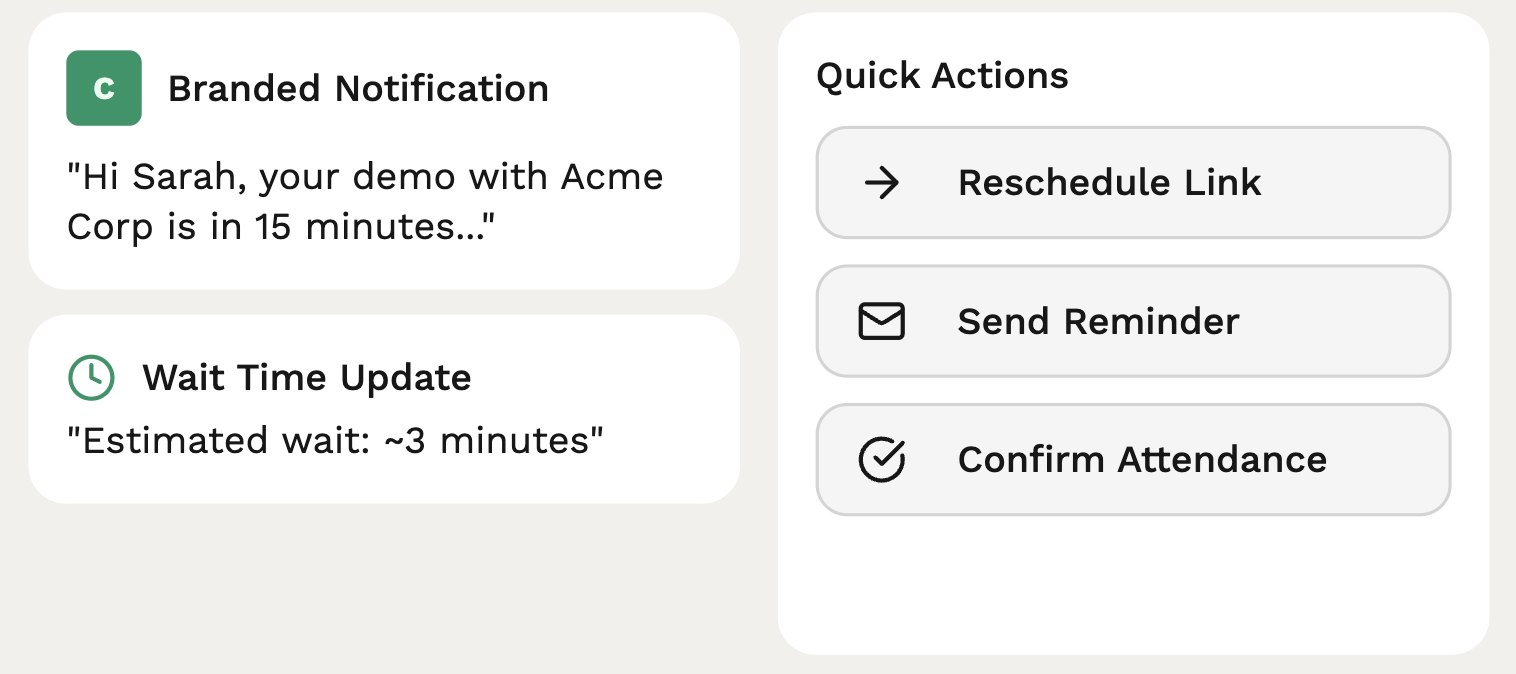Click the Wait Time Update heading
The height and width of the screenshot is (674, 1516).
(x=306, y=378)
